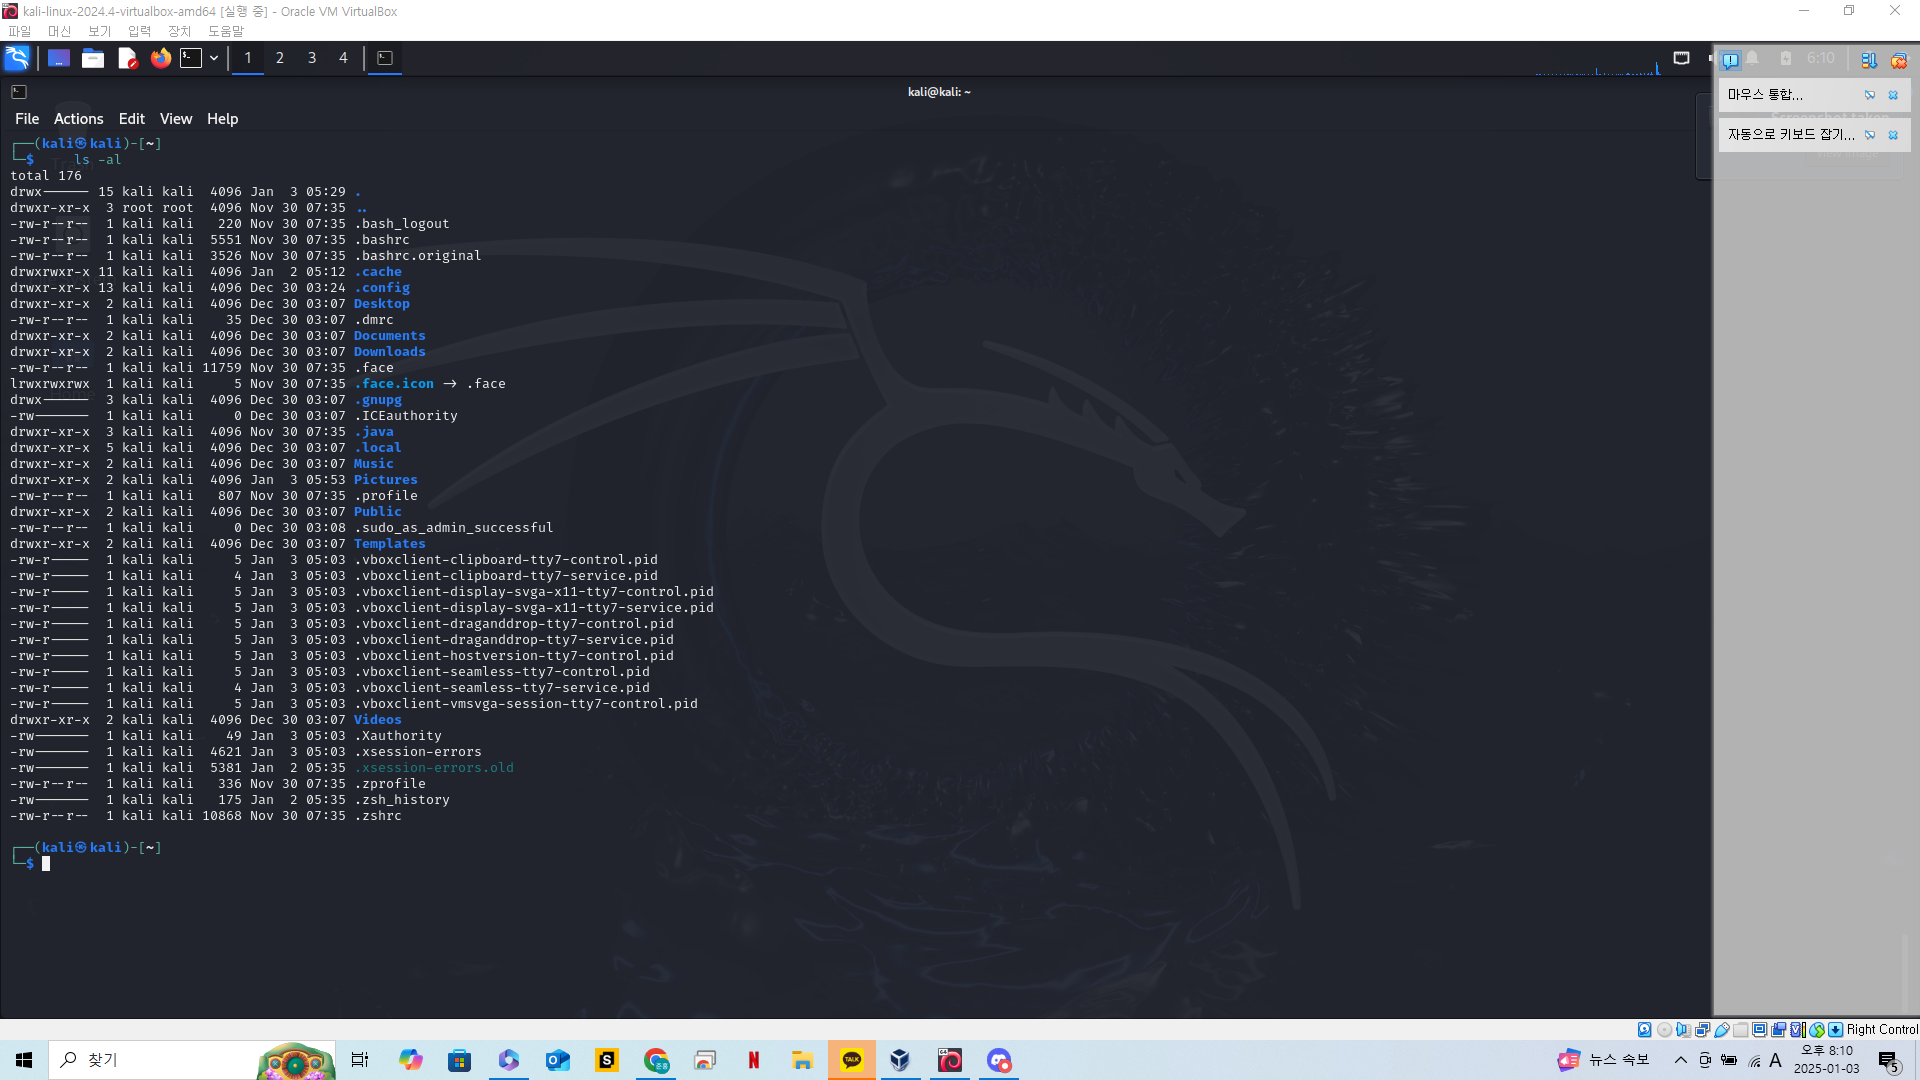Launch the text editor panel icon

coord(127,58)
